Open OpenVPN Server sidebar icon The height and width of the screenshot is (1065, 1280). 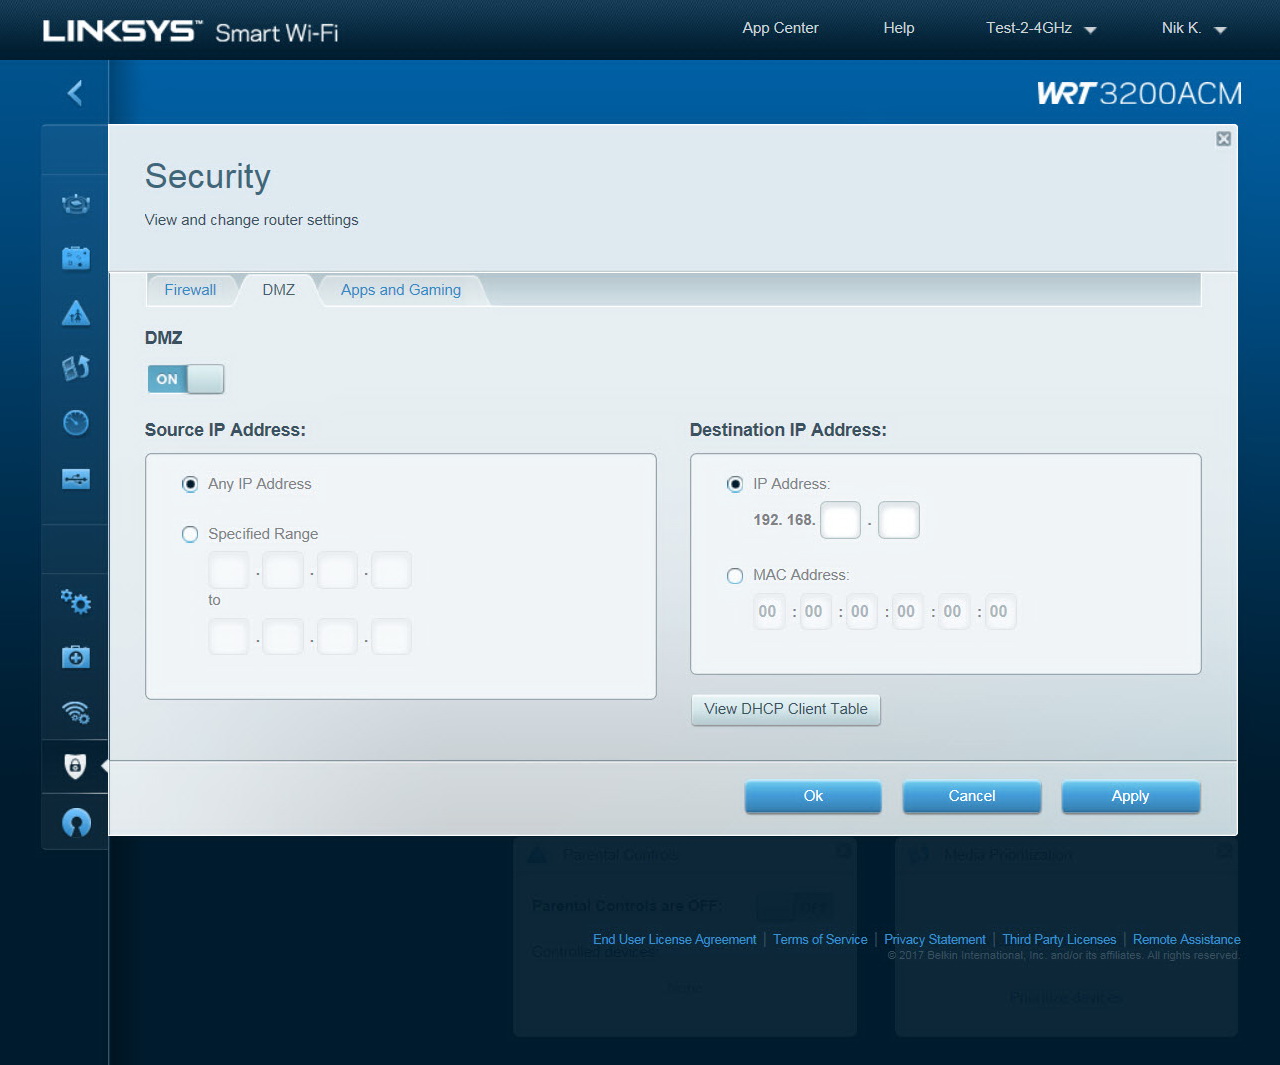point(76,822)
